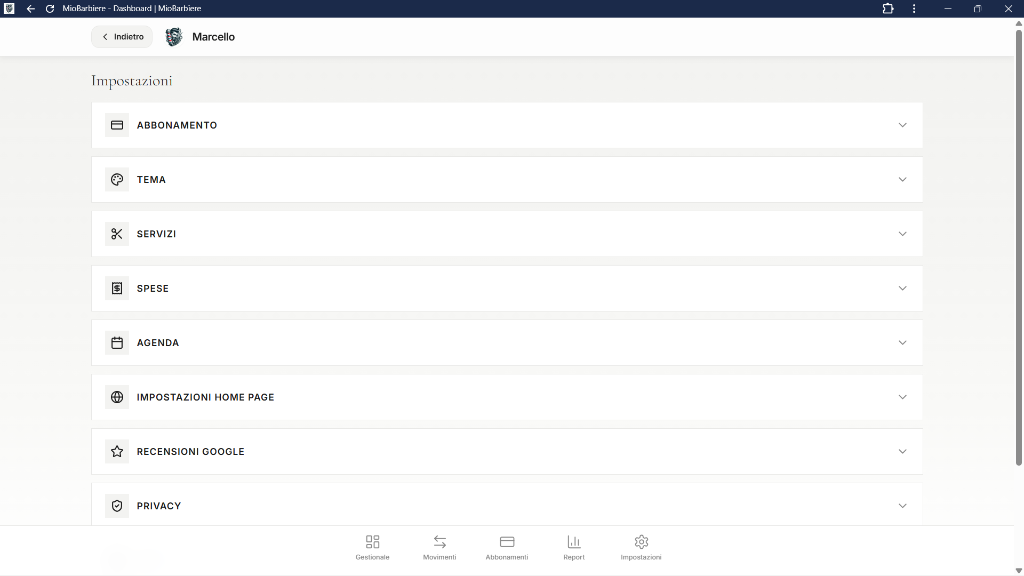Expand the Tema section chevron
This screenshot has height=576, width=1024.
click(x=903, y=180)
